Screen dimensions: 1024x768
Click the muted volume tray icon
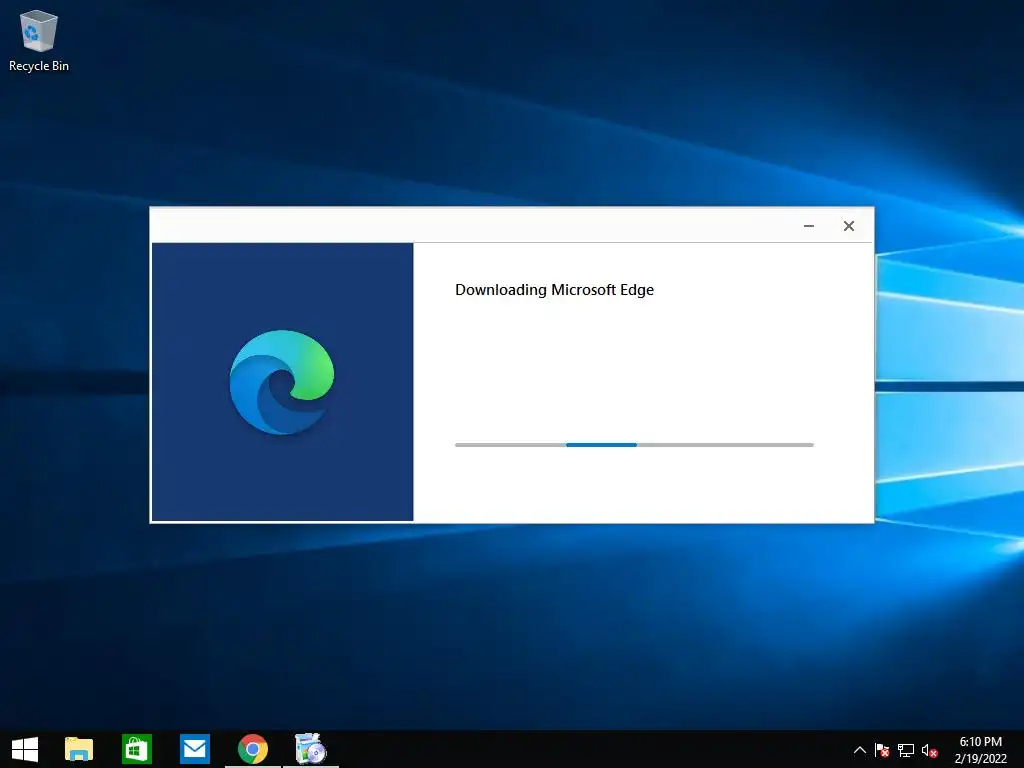coord(929,750)
